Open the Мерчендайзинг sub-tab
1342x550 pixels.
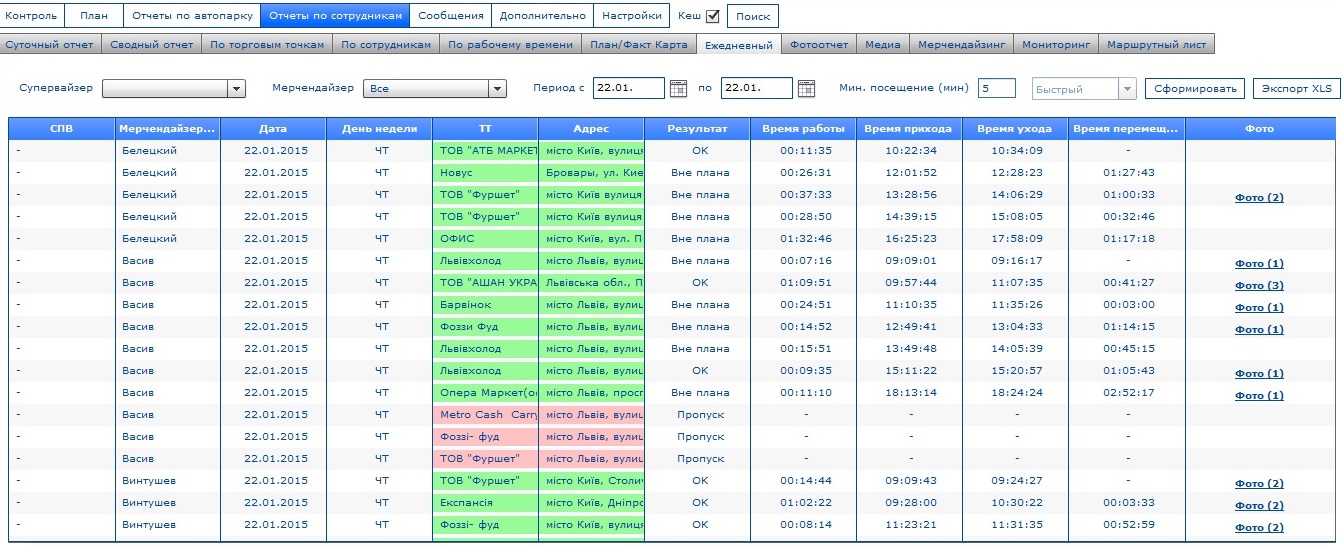961,44
